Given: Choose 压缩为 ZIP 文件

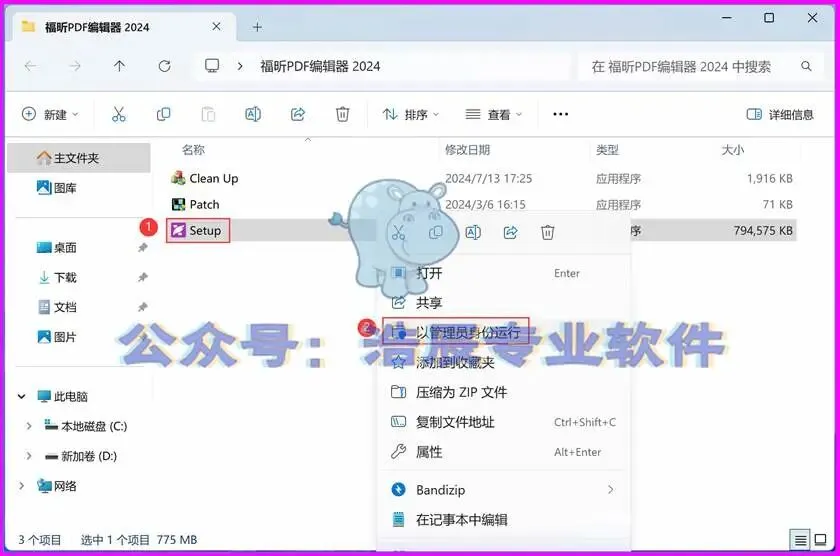Looking at the screenshot, I should tap(504, 392).
